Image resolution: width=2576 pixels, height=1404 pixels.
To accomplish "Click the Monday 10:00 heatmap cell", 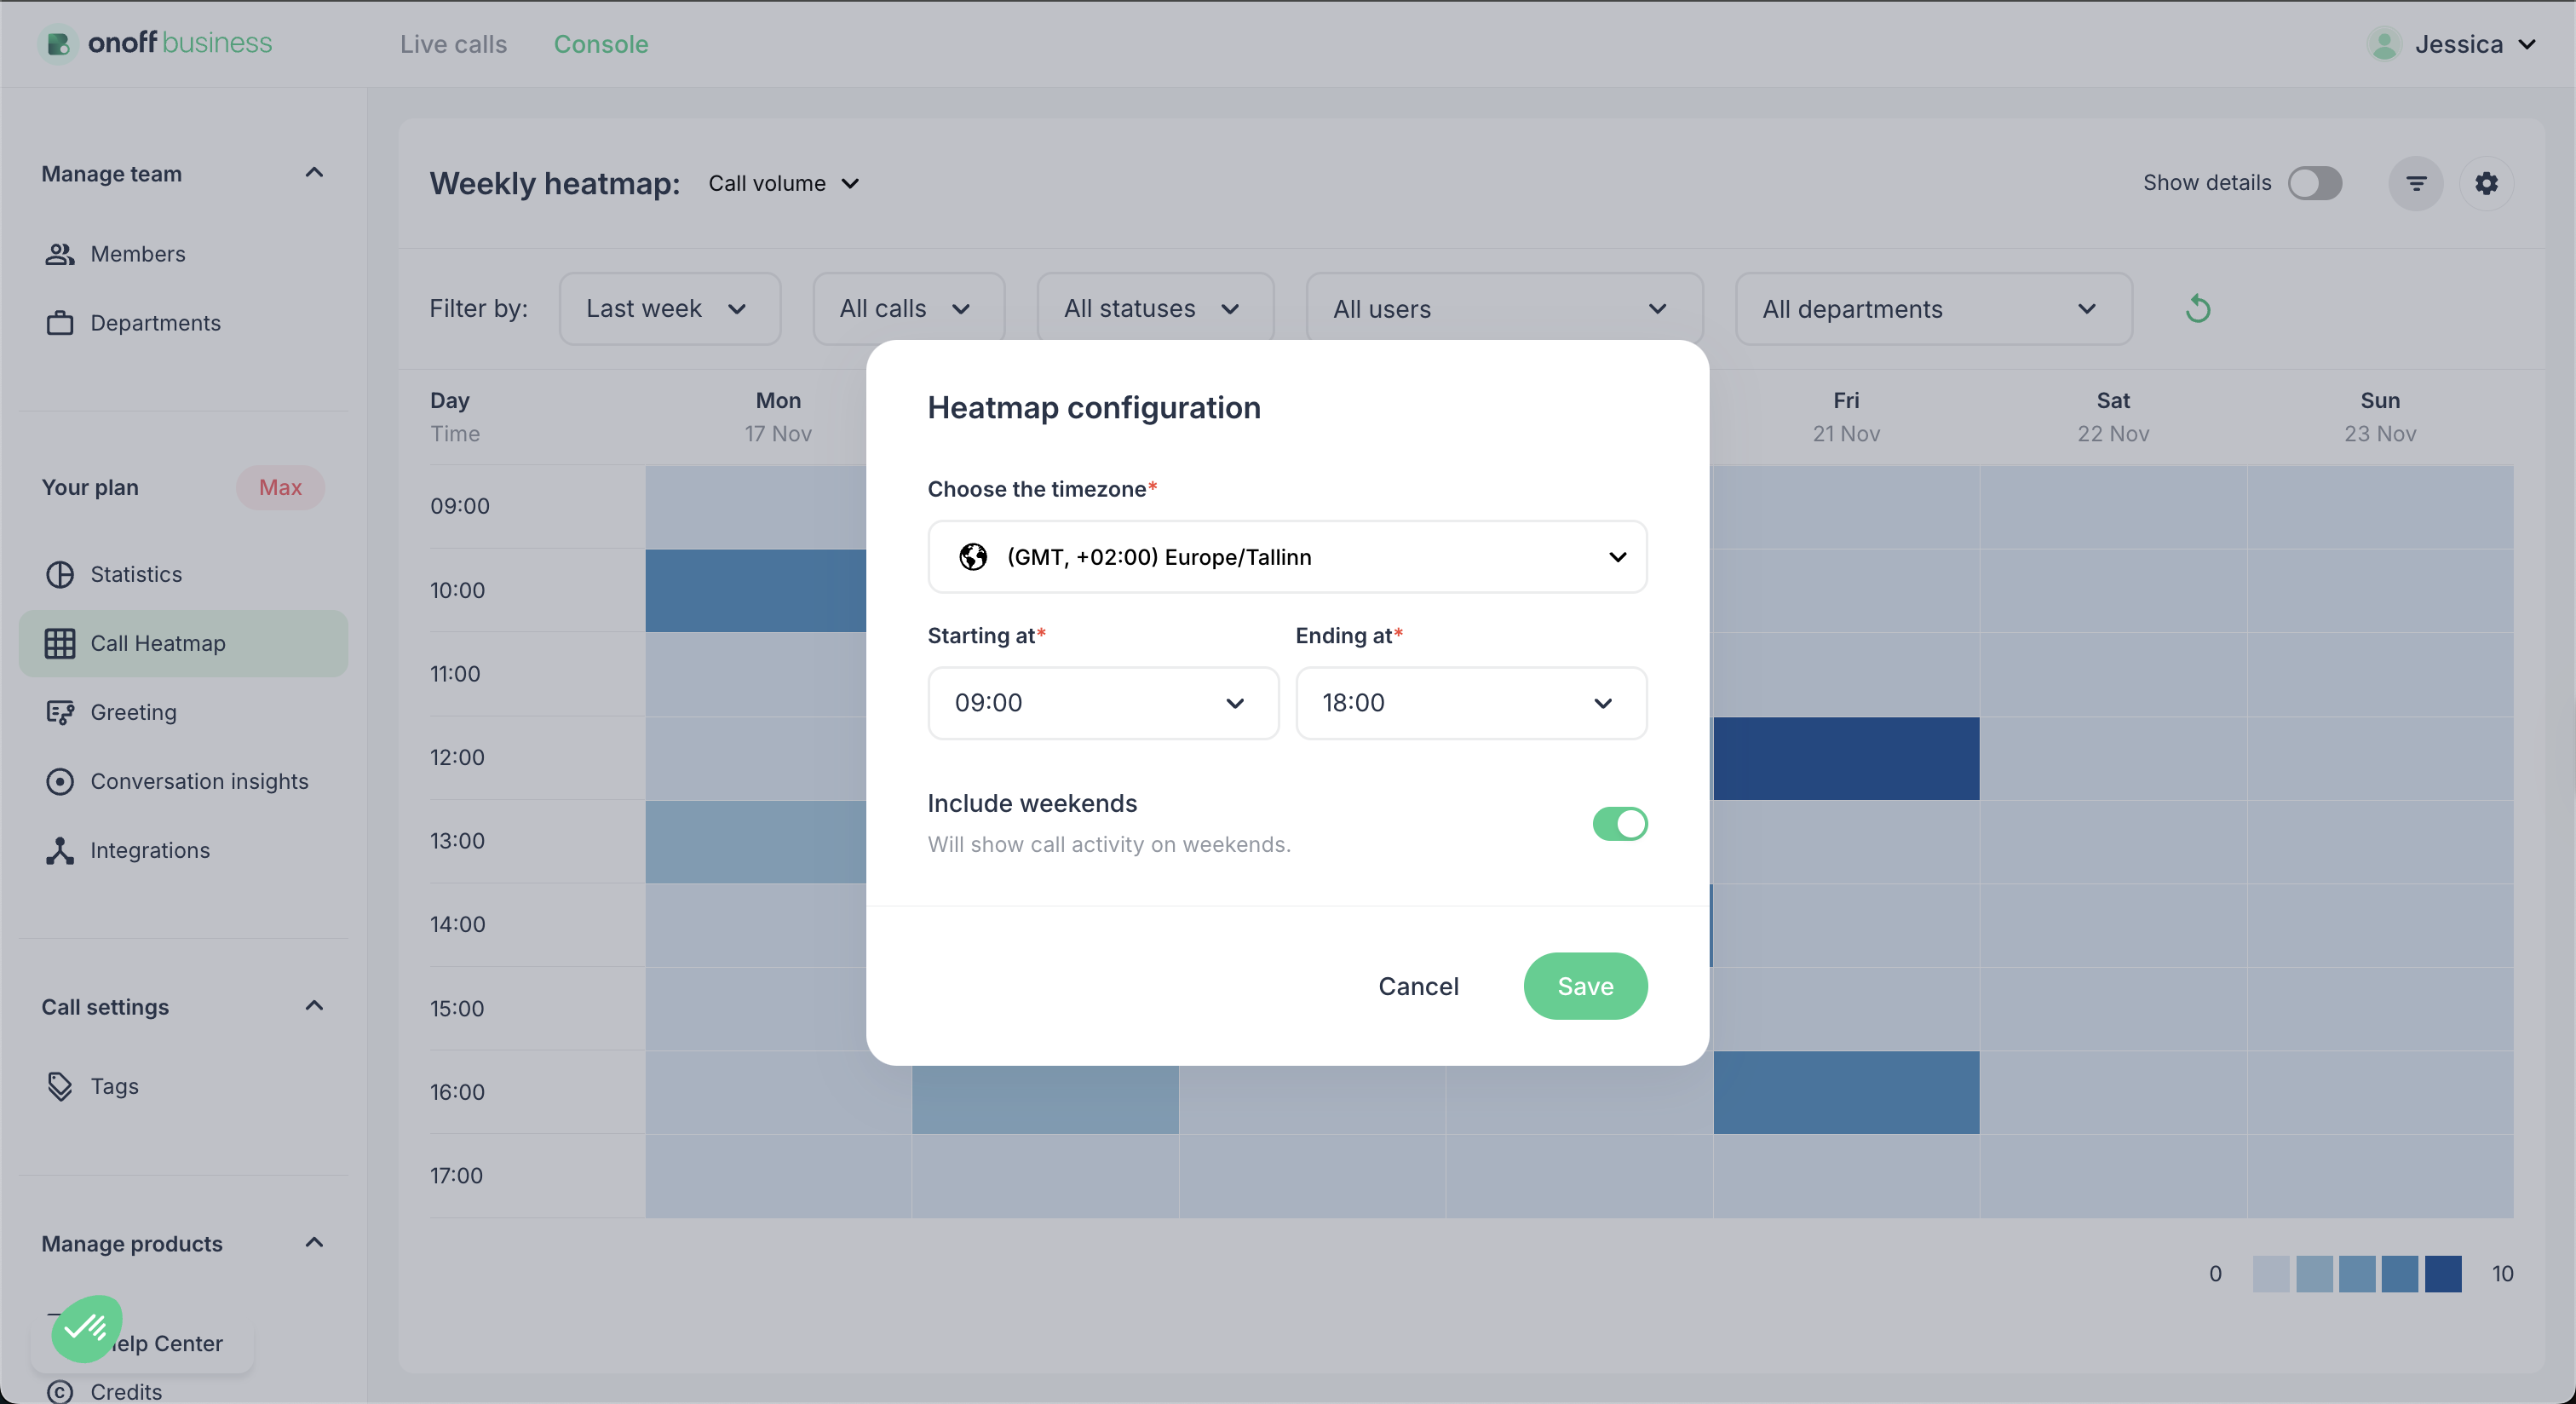I will coord(756,590).
